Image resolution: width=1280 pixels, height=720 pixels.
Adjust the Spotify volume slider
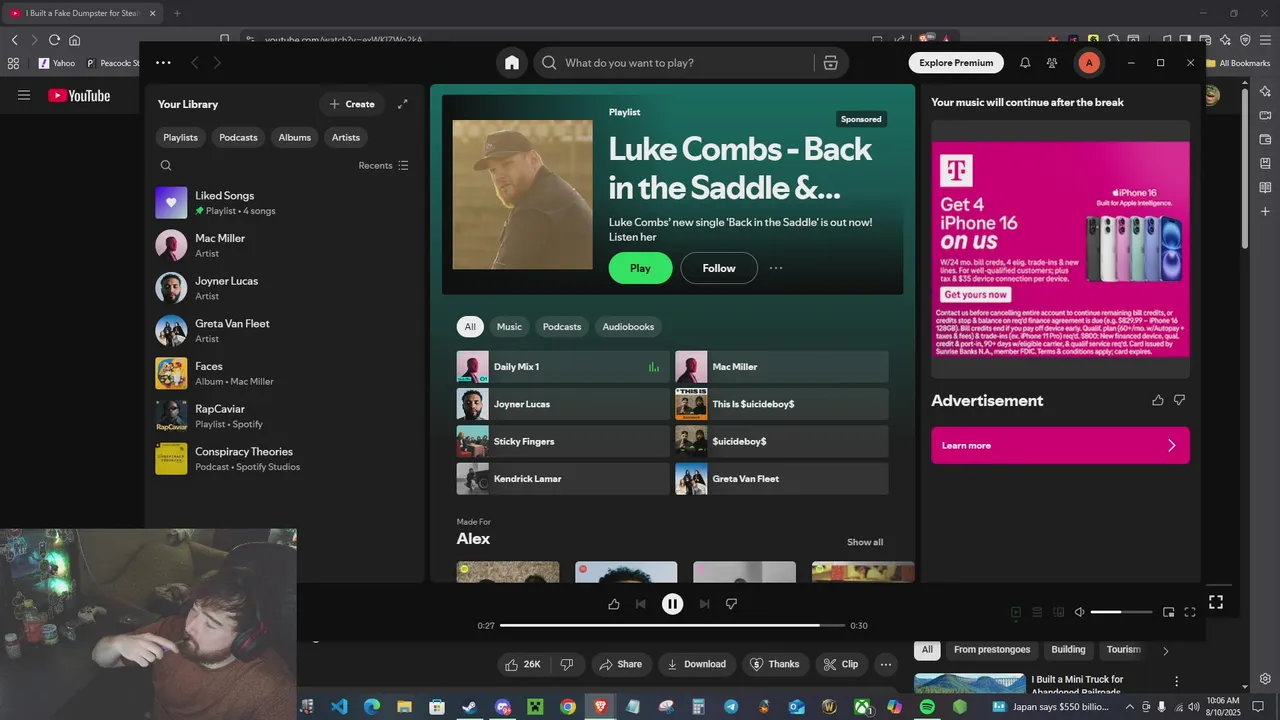click(x=1121, y=612)
